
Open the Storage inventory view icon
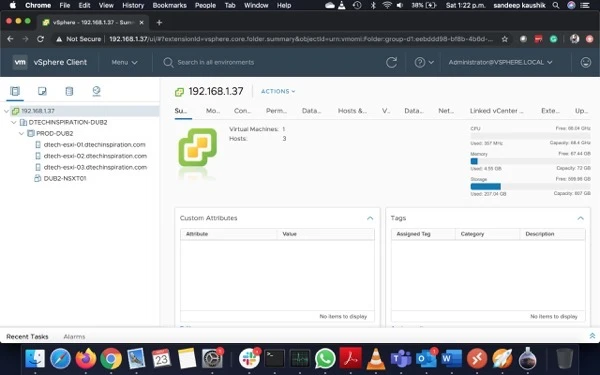(69, 91)
